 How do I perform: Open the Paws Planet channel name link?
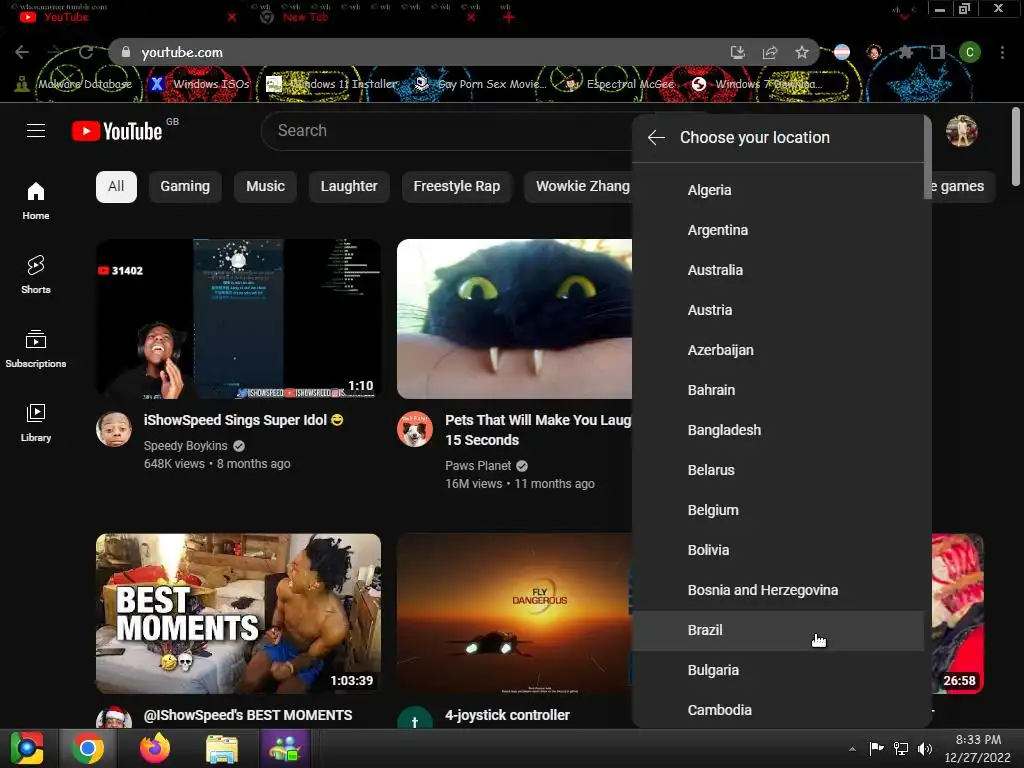[478, 466]
